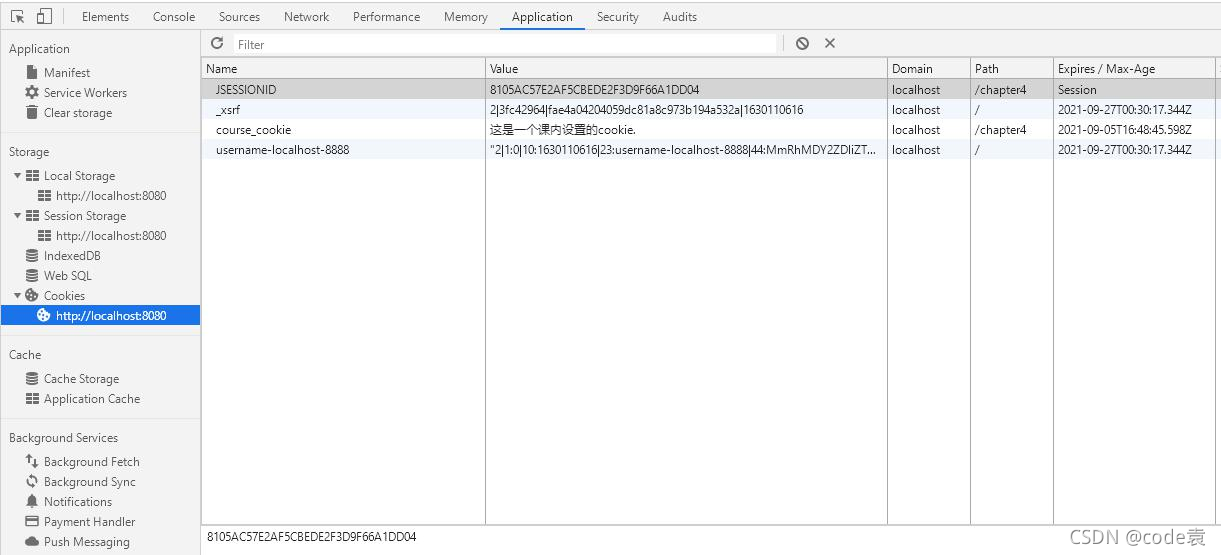Delete selected cookie with X icon
Viewport: 1221px width, 555px height.
pos(830,44)
